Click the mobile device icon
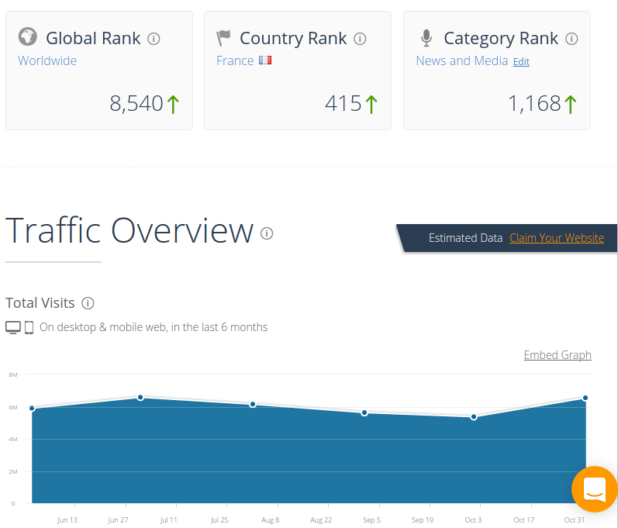 coord(29,327)
